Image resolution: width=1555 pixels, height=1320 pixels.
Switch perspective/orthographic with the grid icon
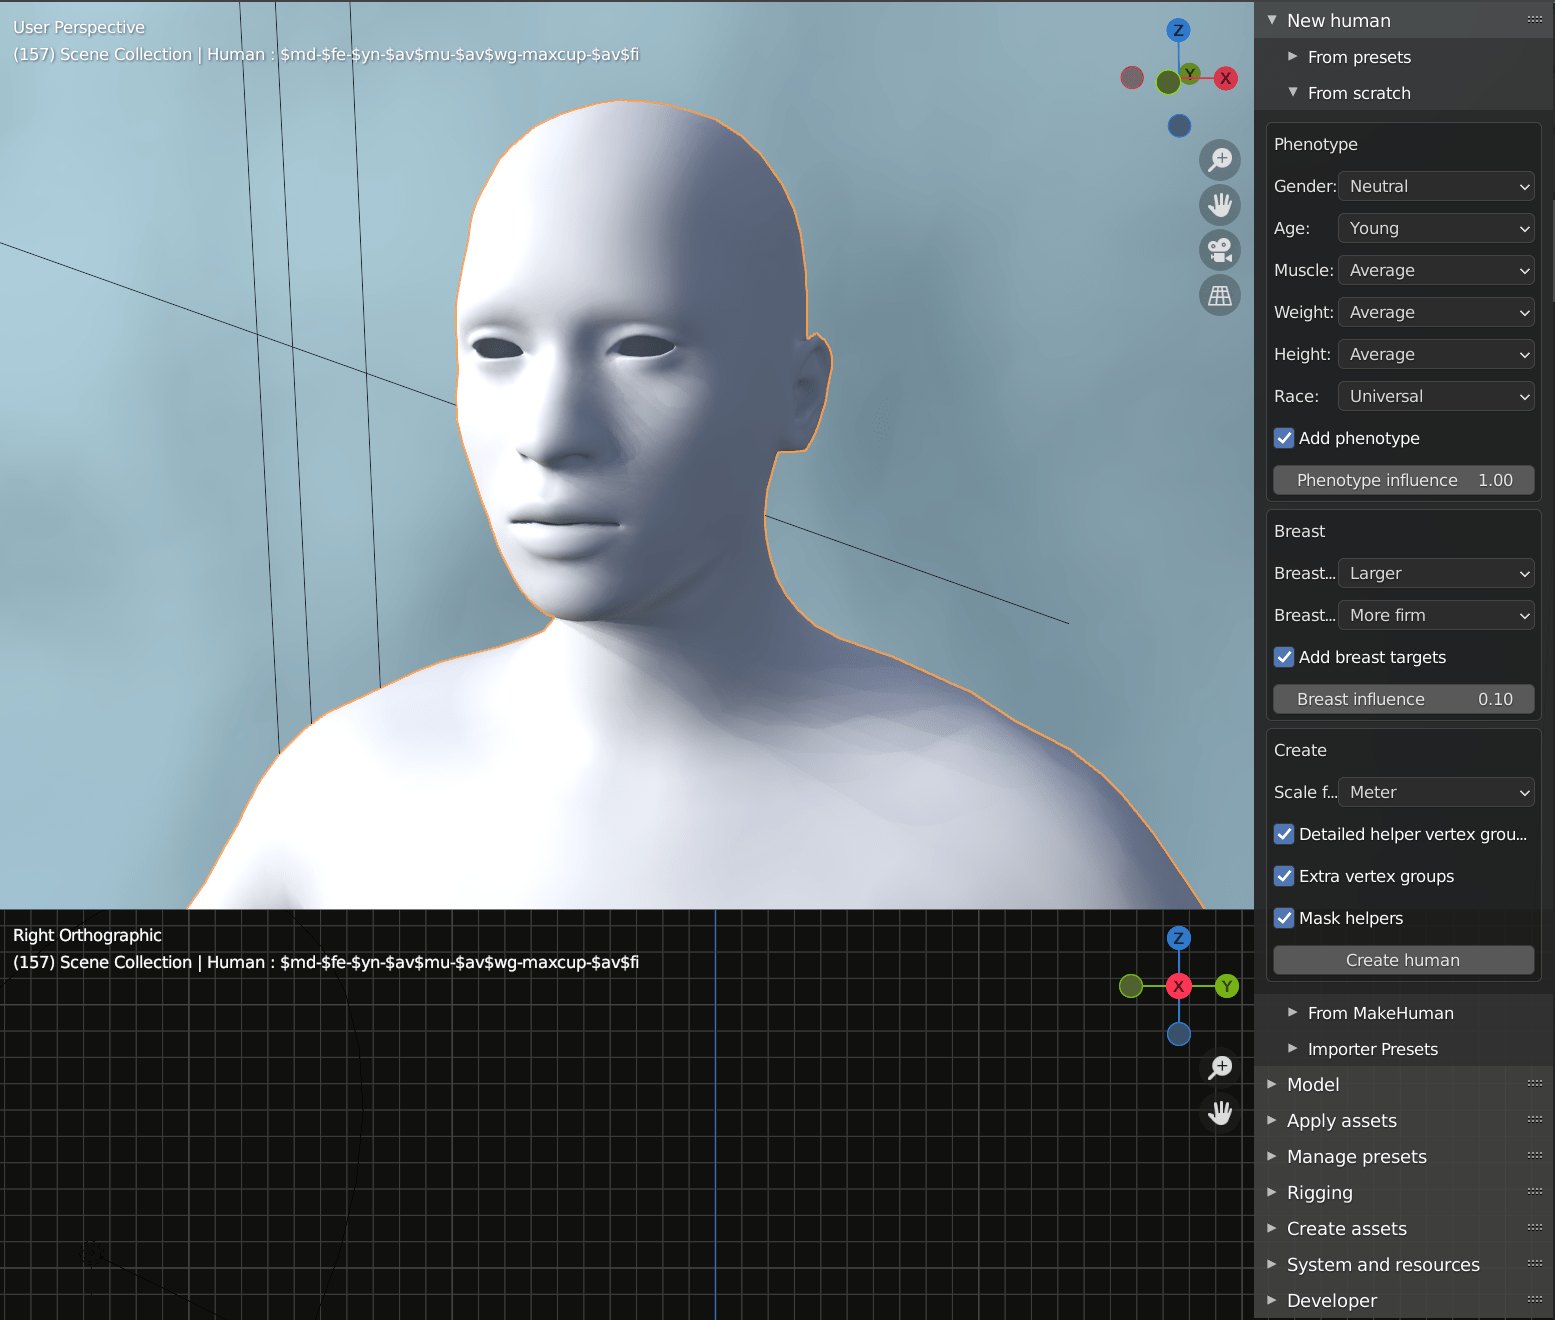(1220, 296)
